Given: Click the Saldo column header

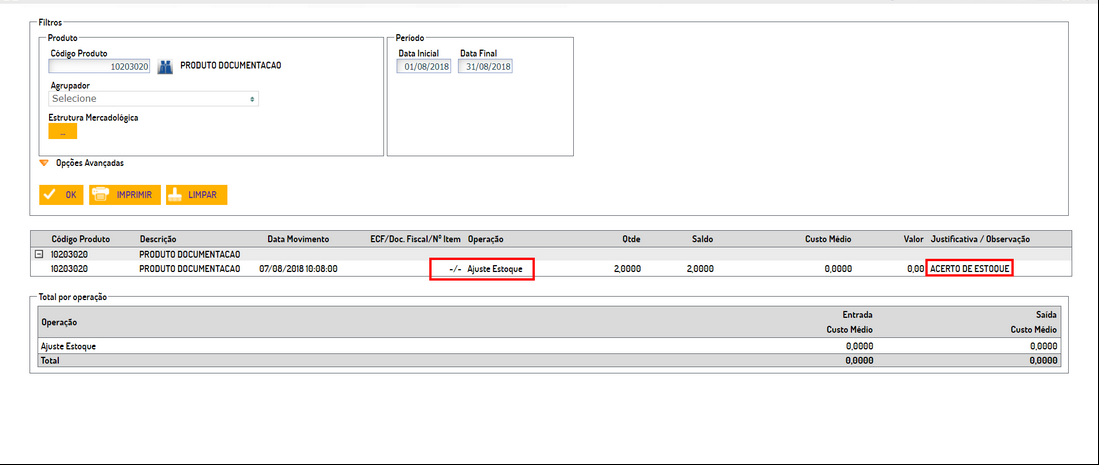Looking at the screenshot, I should coord(703,239).
